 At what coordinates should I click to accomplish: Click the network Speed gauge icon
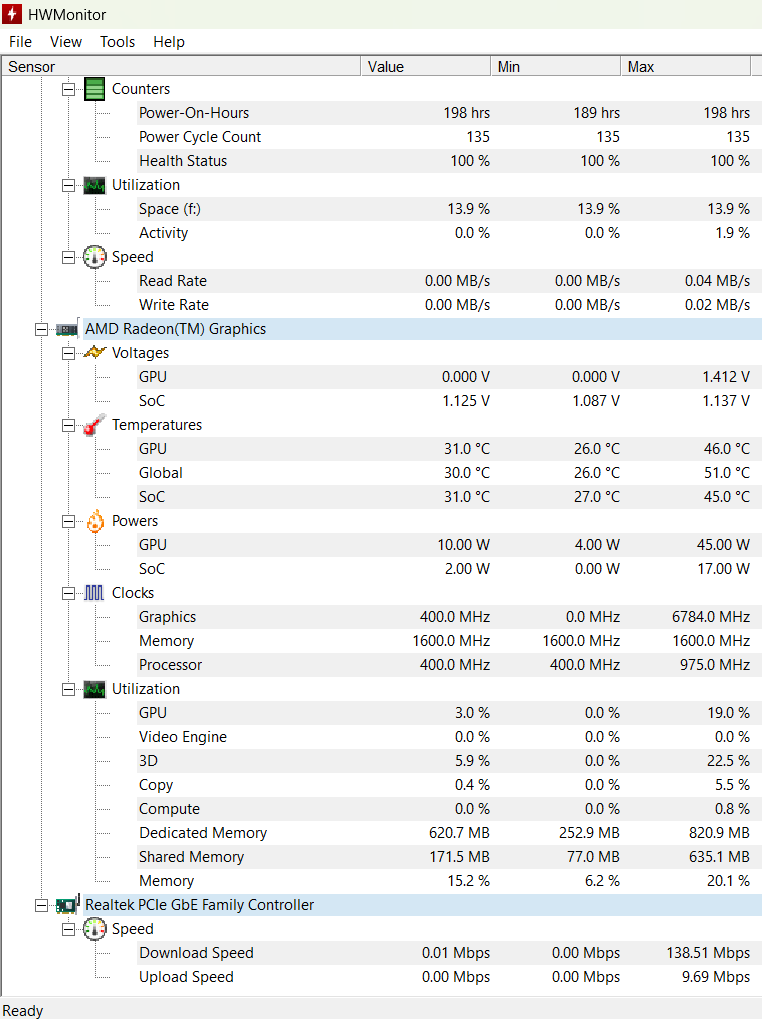[95, 929]
